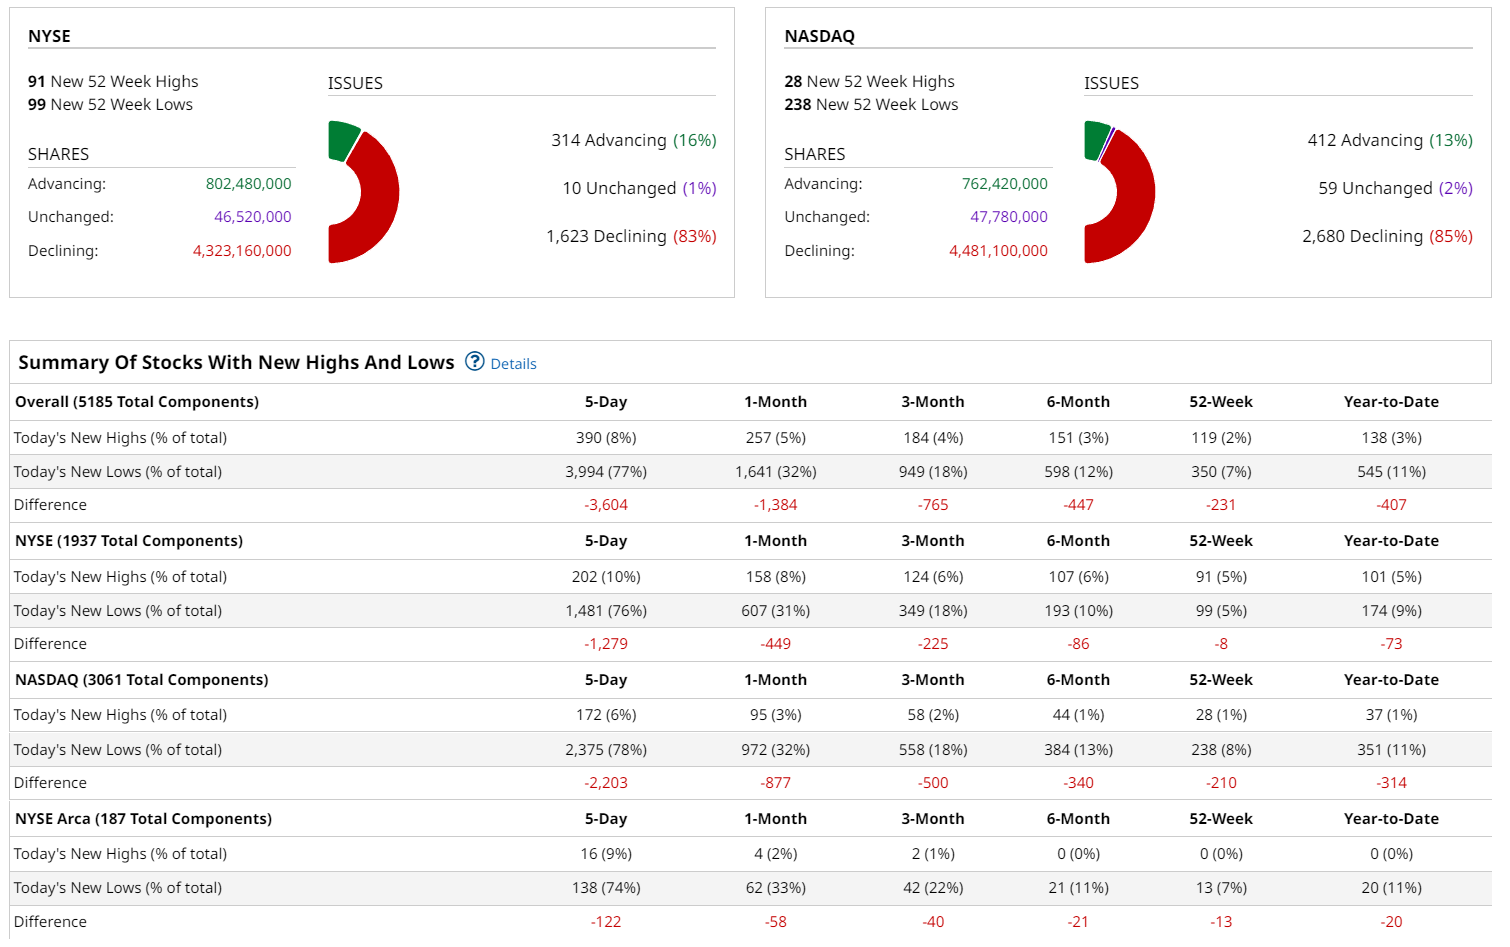Click Overall Year-to-Date new lows '545 (11%)'
The height and width of the screenshot is (947, 1510).
tap(1391, 472)
